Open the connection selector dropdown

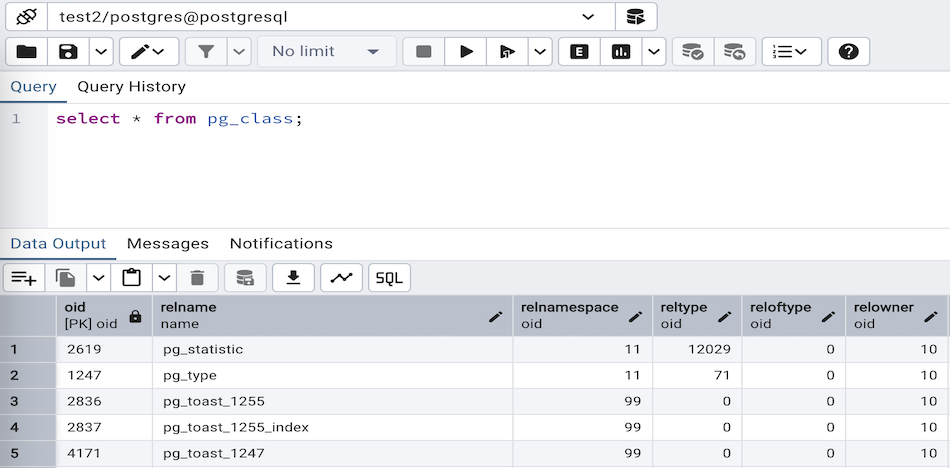(588, 17)
